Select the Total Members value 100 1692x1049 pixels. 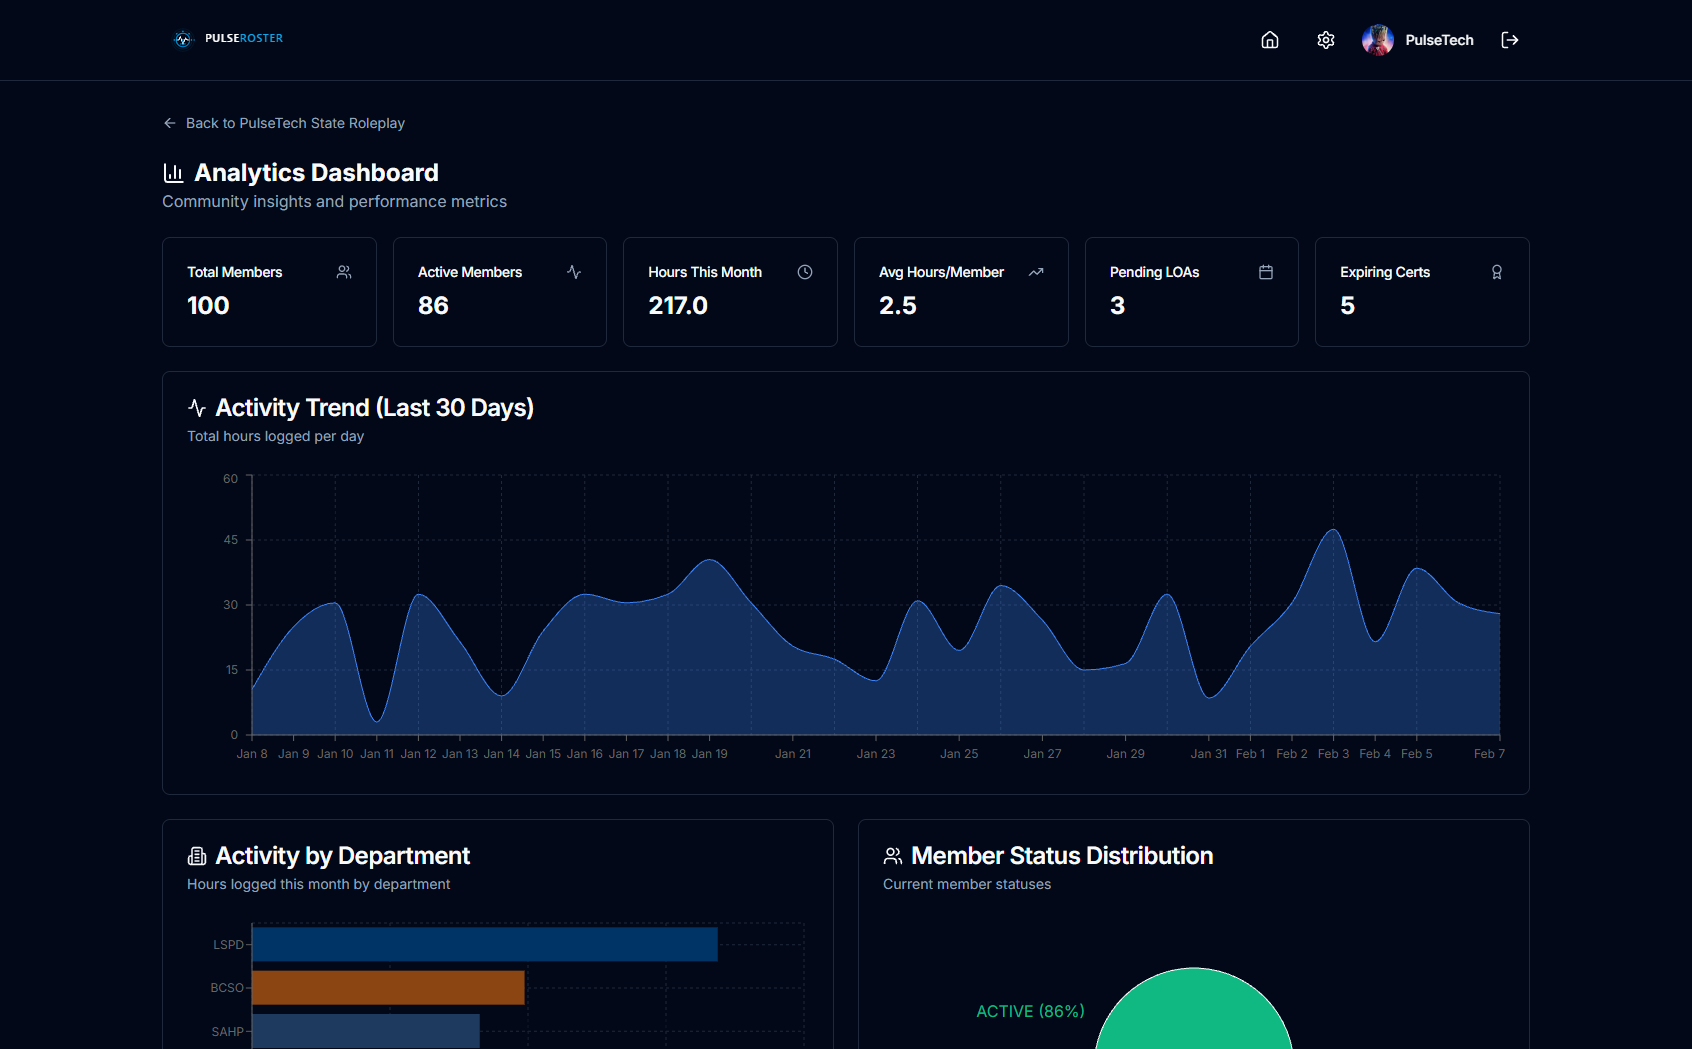(208, 306)
